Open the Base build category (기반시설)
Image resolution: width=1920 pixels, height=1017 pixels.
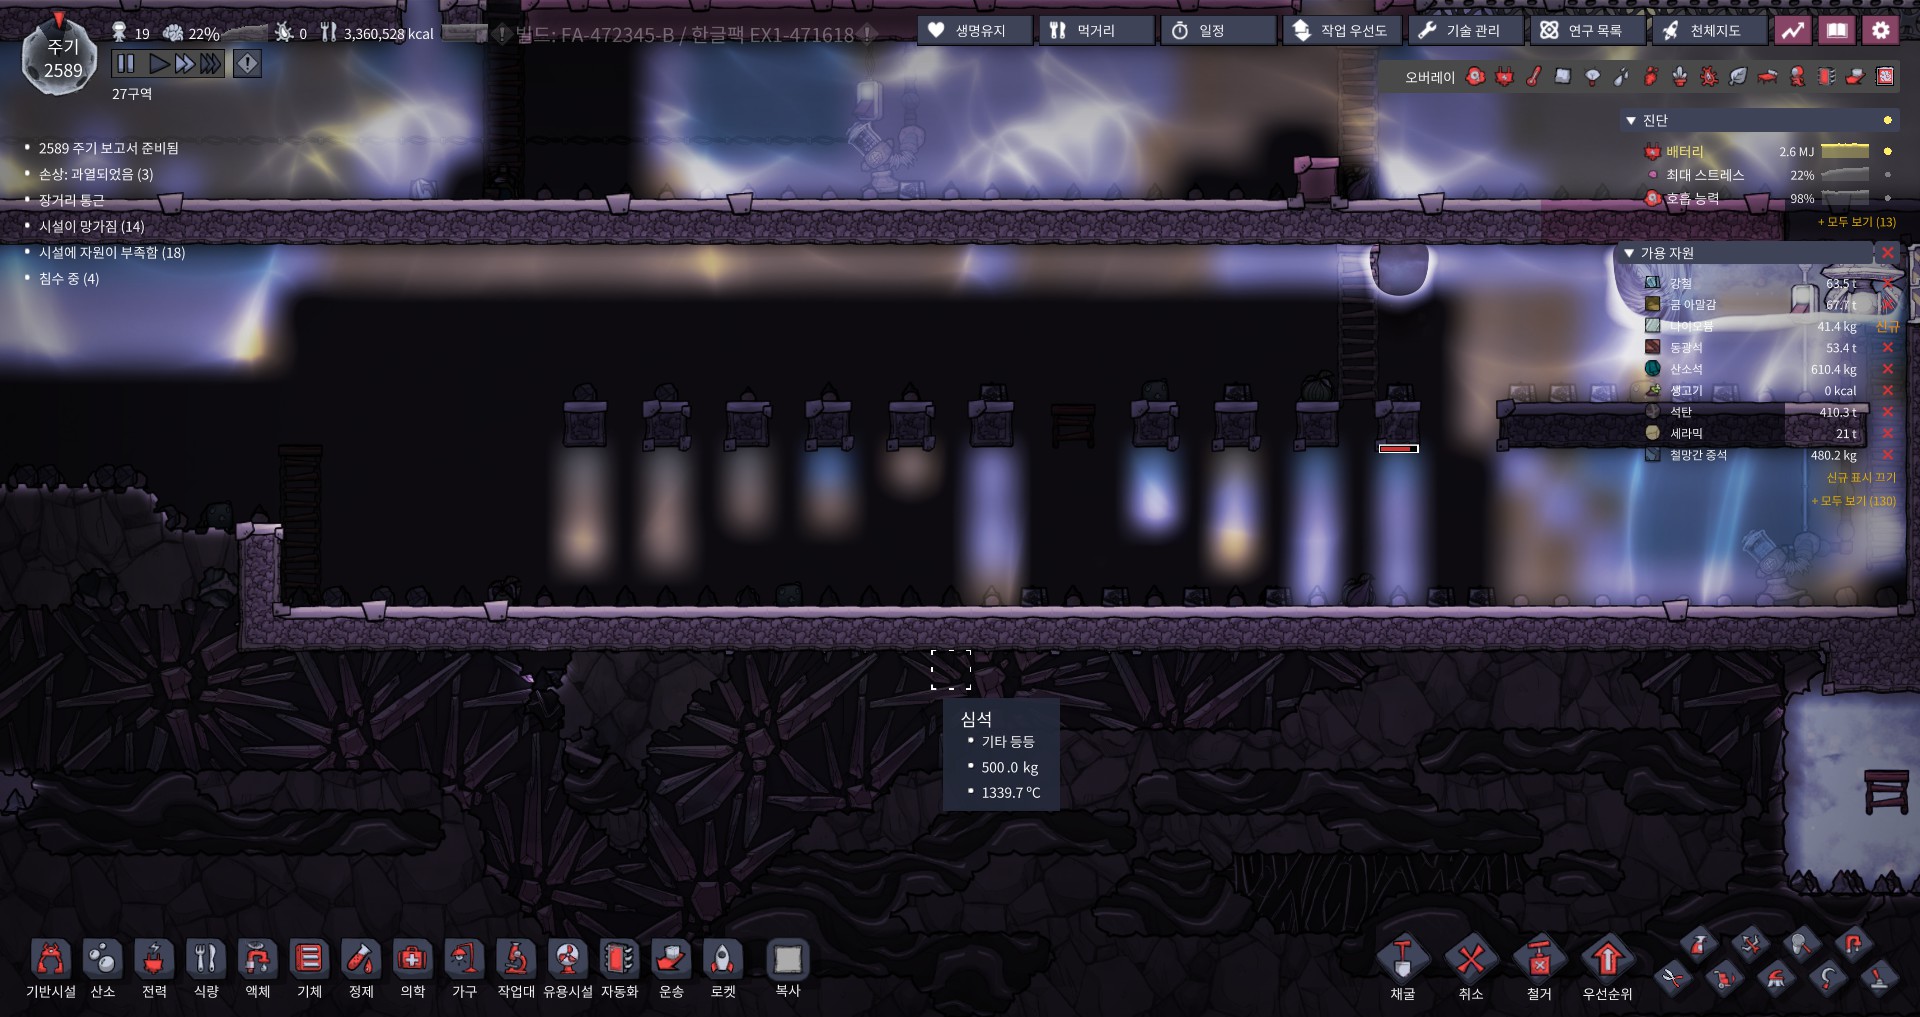pos(51,968)
